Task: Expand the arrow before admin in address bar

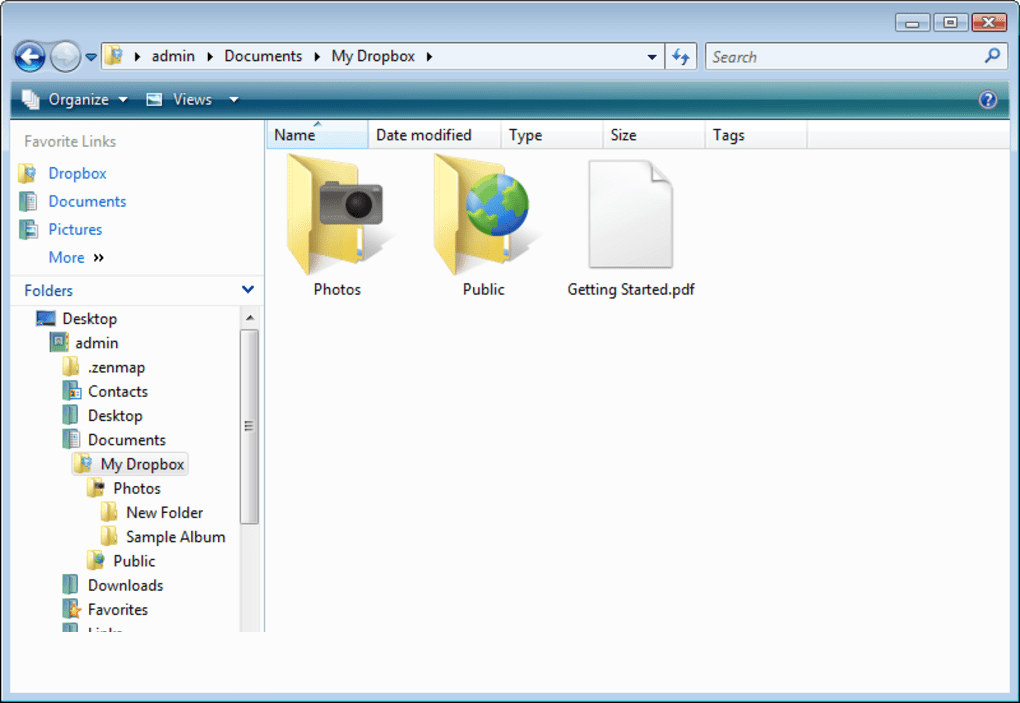Action: click(137, 57)
